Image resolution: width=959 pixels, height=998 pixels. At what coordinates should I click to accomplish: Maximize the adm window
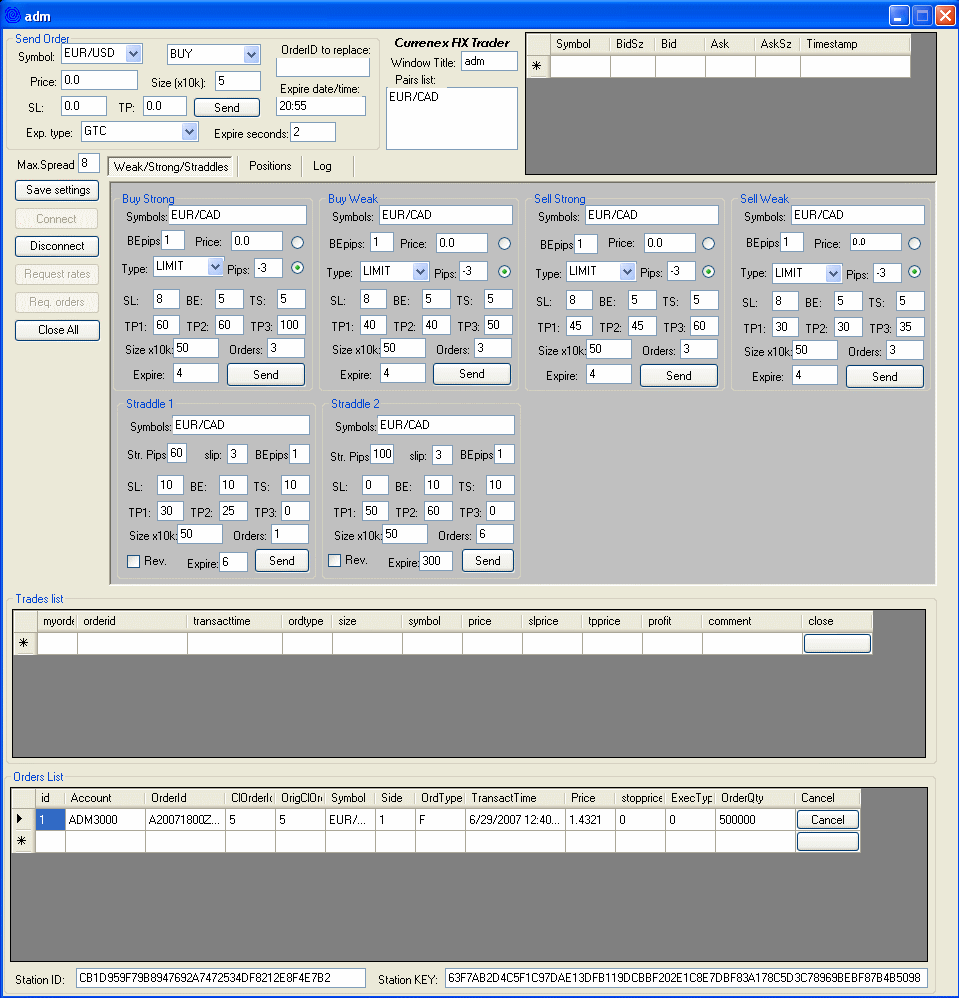[x=921, y=15]
